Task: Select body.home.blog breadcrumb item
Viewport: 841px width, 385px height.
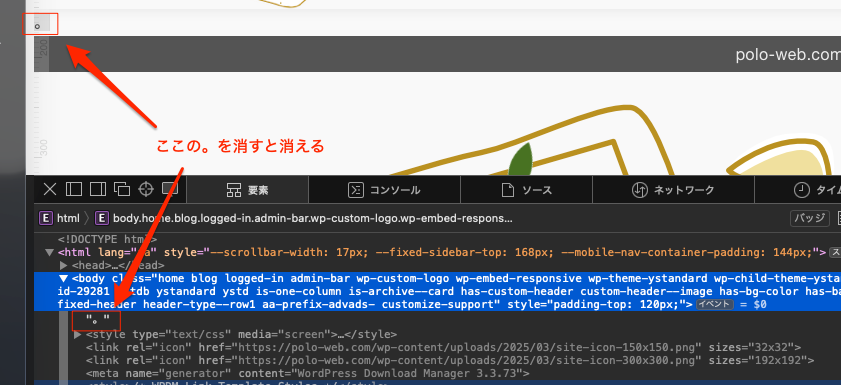Action: [304, 218]
